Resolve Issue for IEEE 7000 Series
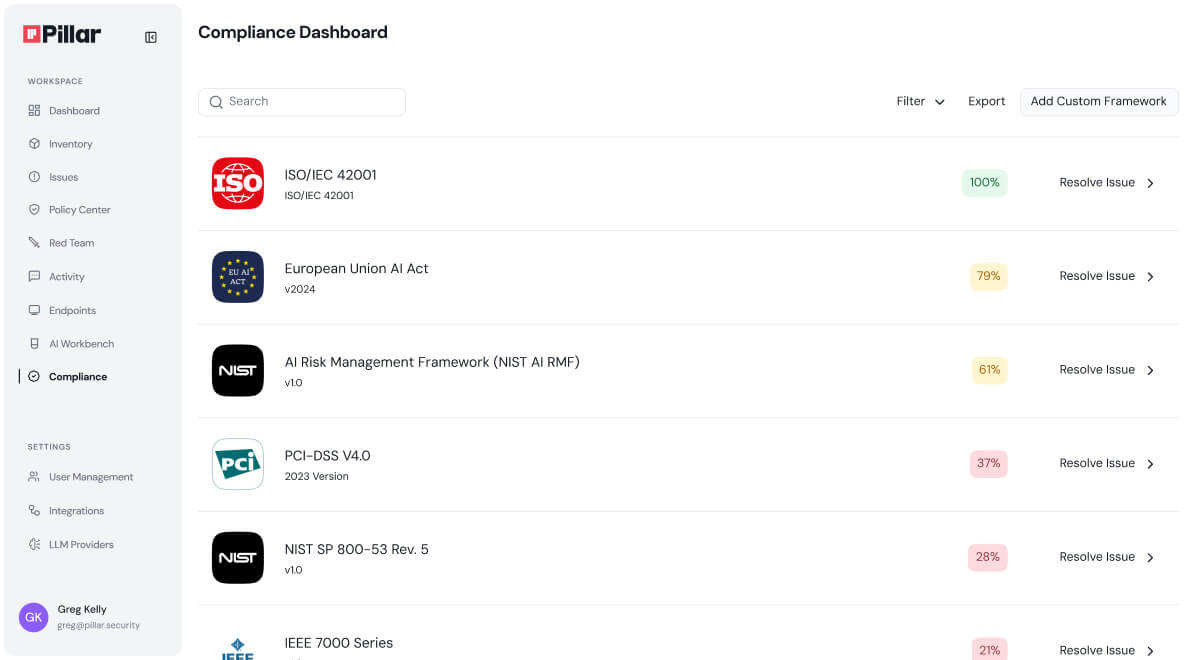 pos(1097,651)
